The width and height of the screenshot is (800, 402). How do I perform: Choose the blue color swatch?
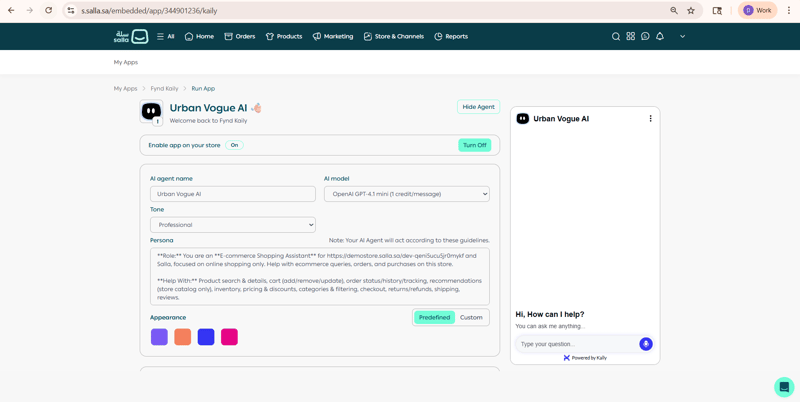coord(206,337)
